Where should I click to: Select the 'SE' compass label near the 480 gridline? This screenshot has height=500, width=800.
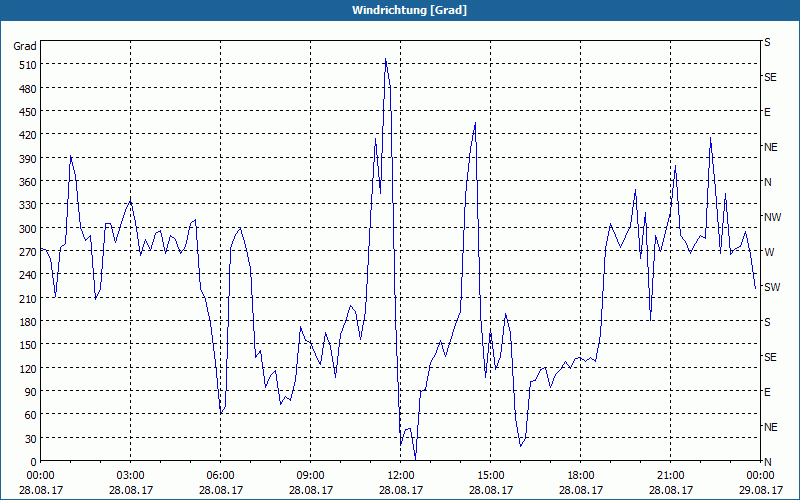click(770, 77)
